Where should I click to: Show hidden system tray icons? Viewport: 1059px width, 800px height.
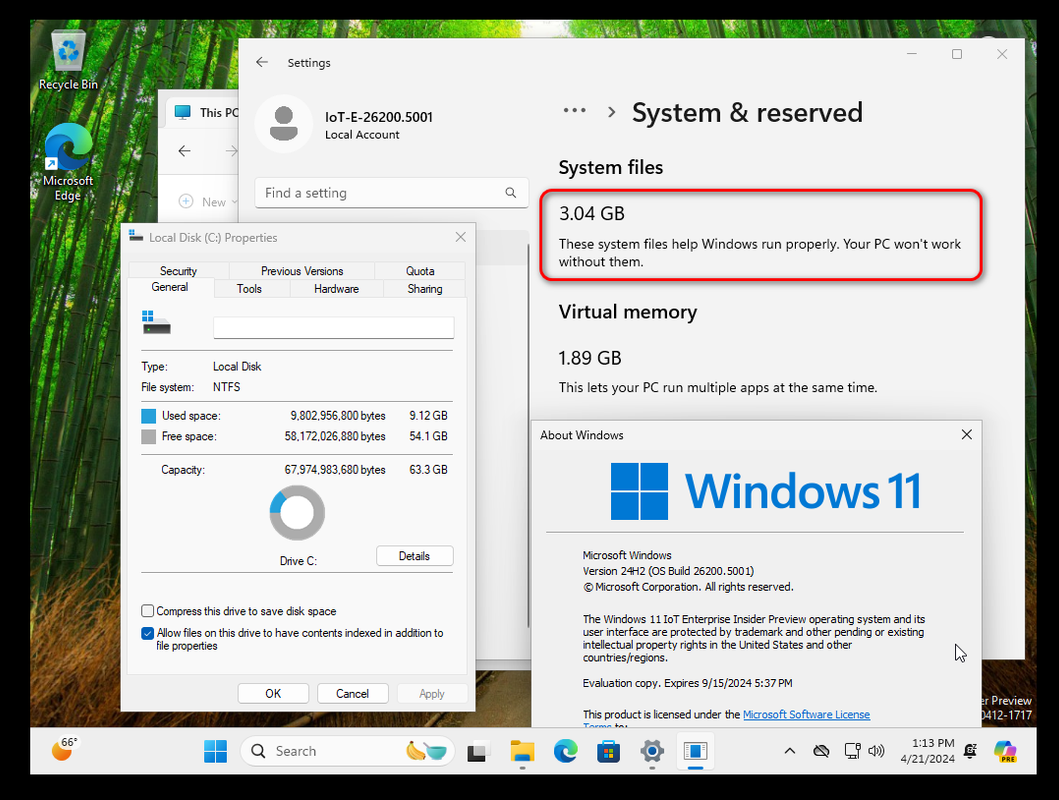[790, 751]
